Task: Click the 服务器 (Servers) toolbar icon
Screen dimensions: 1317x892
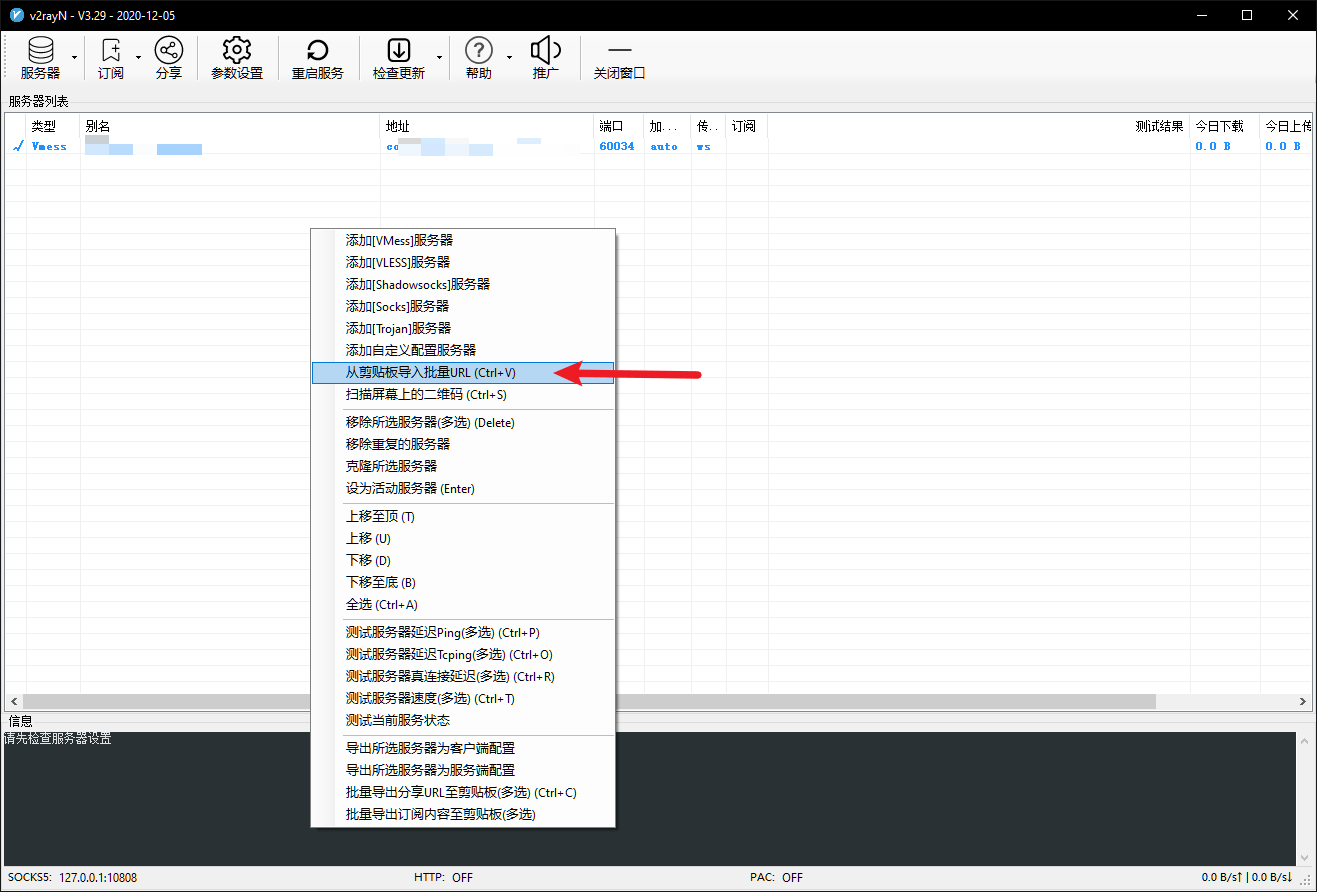Action: click(x=40, y=58)
